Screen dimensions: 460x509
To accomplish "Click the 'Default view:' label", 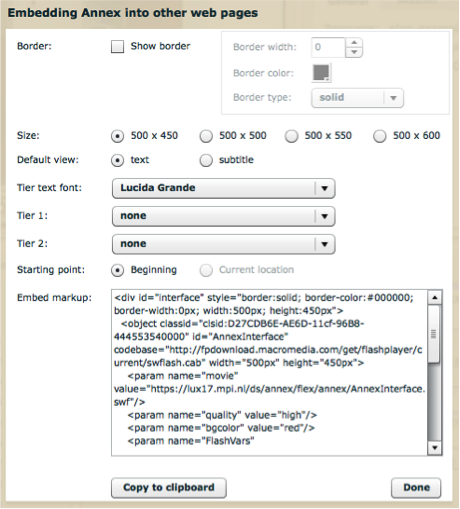I will (48, 160).
